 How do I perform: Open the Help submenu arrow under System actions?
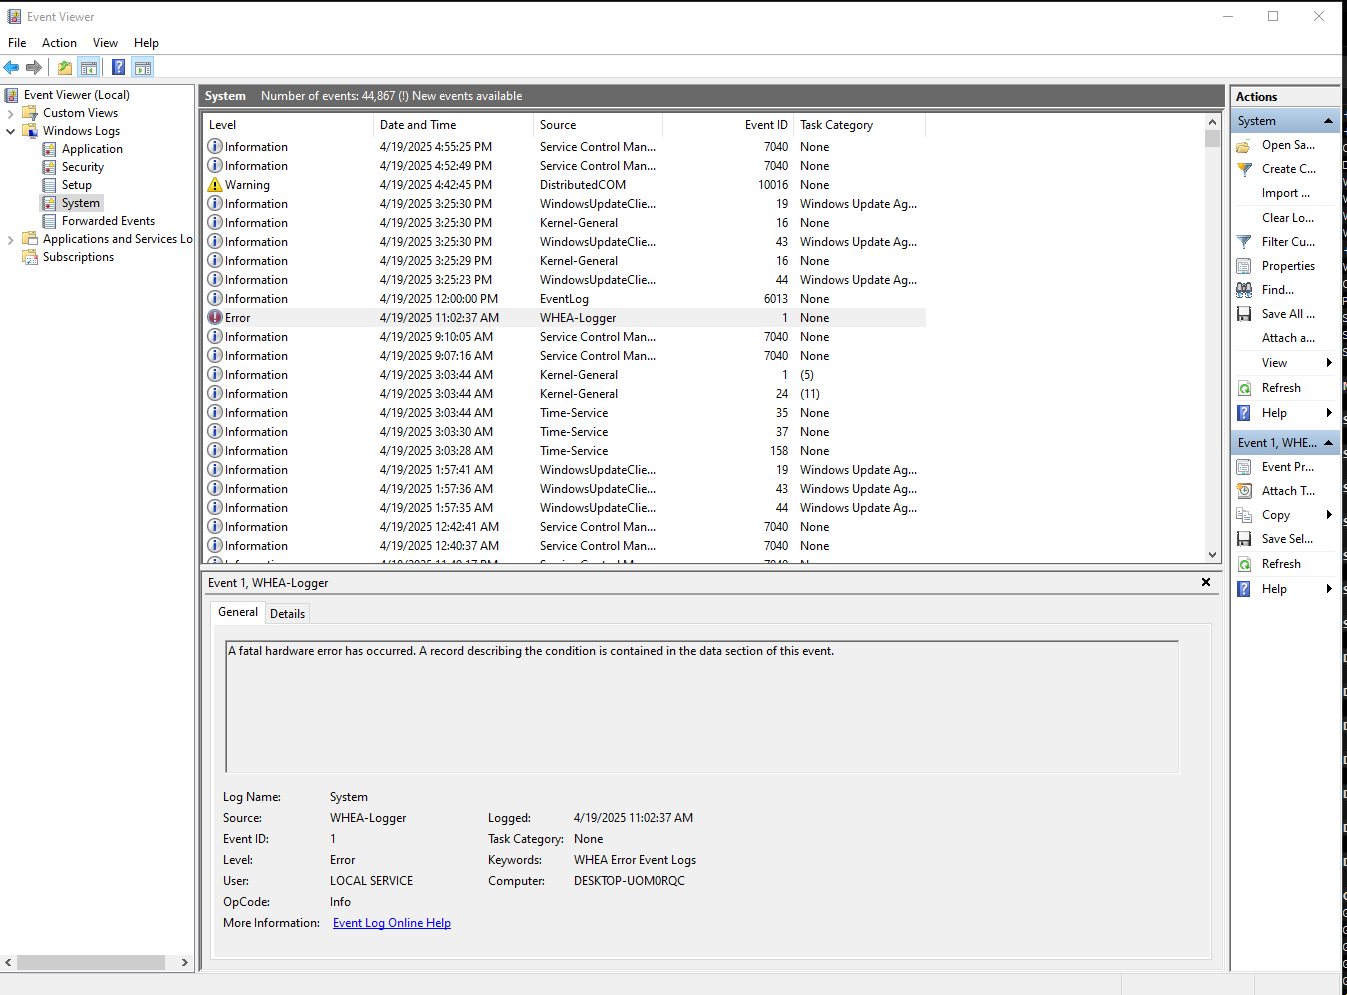(x=1329, y=413)
